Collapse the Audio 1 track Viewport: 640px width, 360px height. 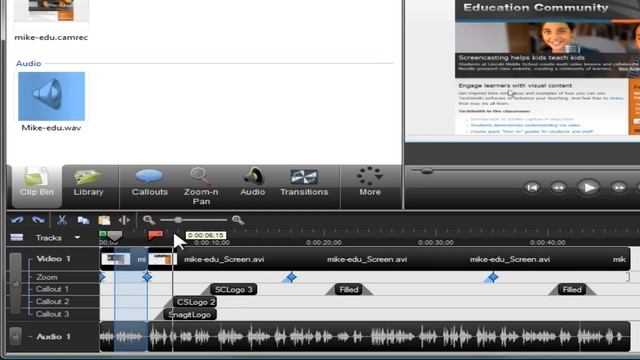pyautogui.click(x=30, y=337)
